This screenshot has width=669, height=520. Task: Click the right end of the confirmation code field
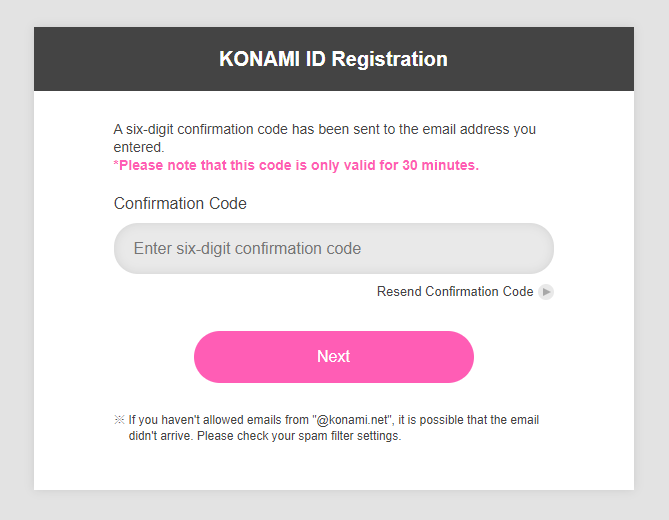tap(538, 248)
